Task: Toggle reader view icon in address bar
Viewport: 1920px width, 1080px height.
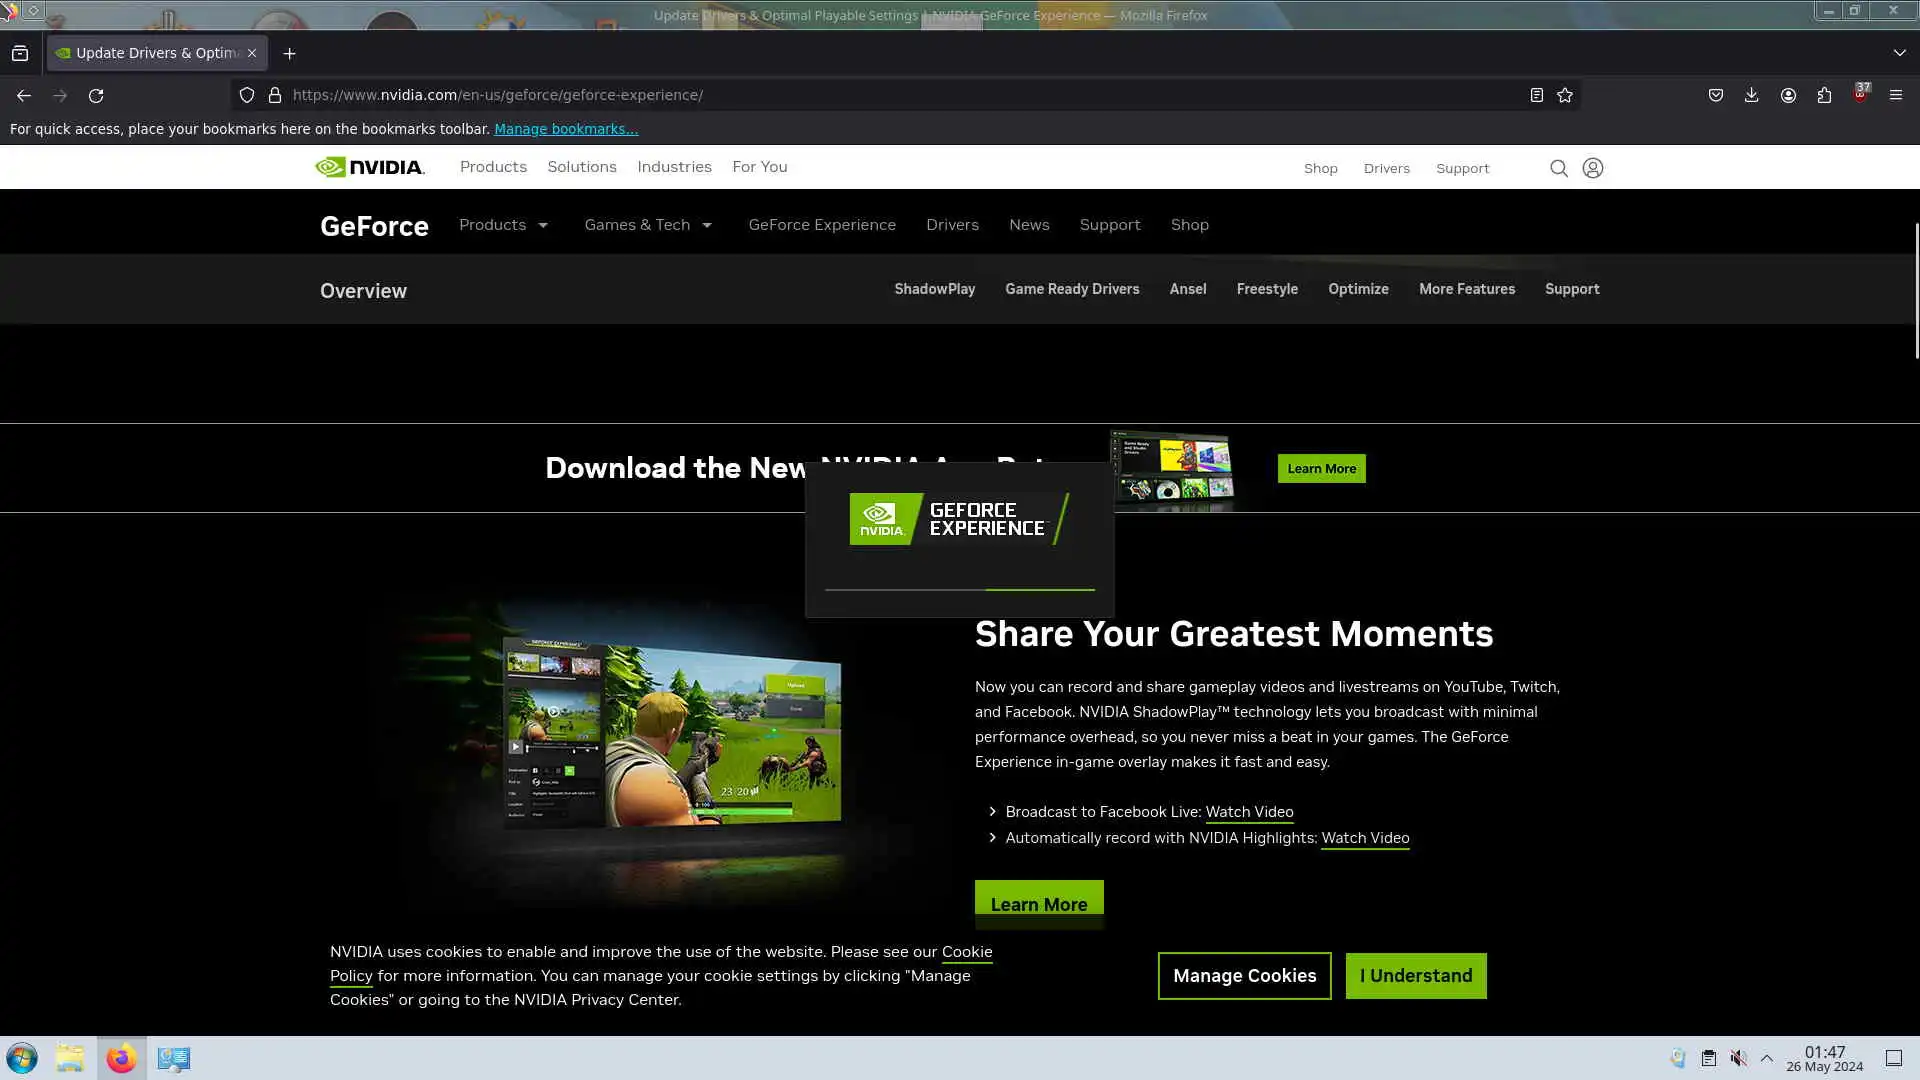Action: coord(1536,95)
